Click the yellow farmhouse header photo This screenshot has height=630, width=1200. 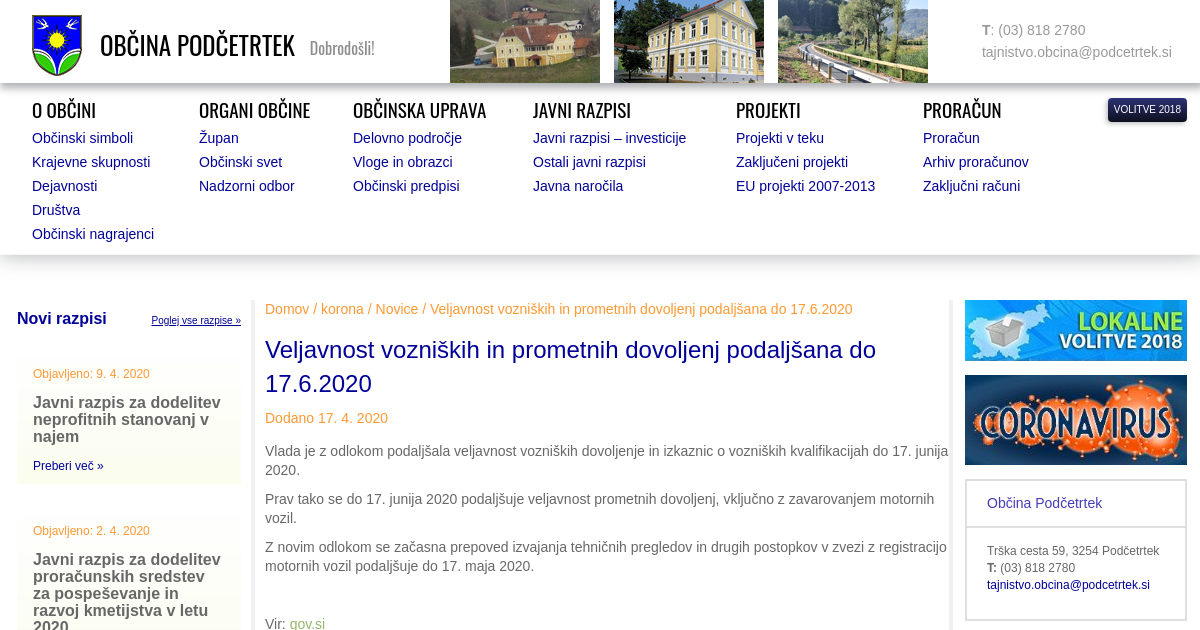(x=525, y=41)
